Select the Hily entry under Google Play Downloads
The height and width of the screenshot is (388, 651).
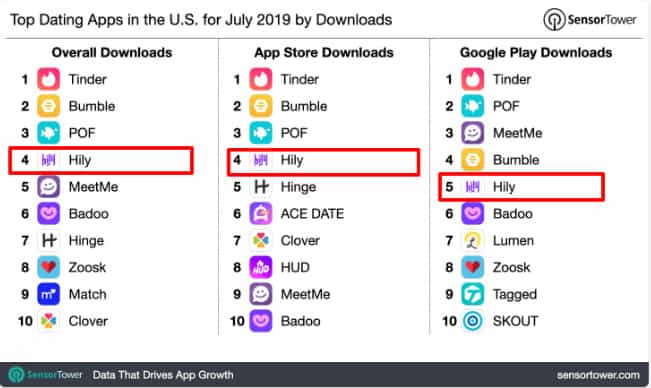point(521,187)
